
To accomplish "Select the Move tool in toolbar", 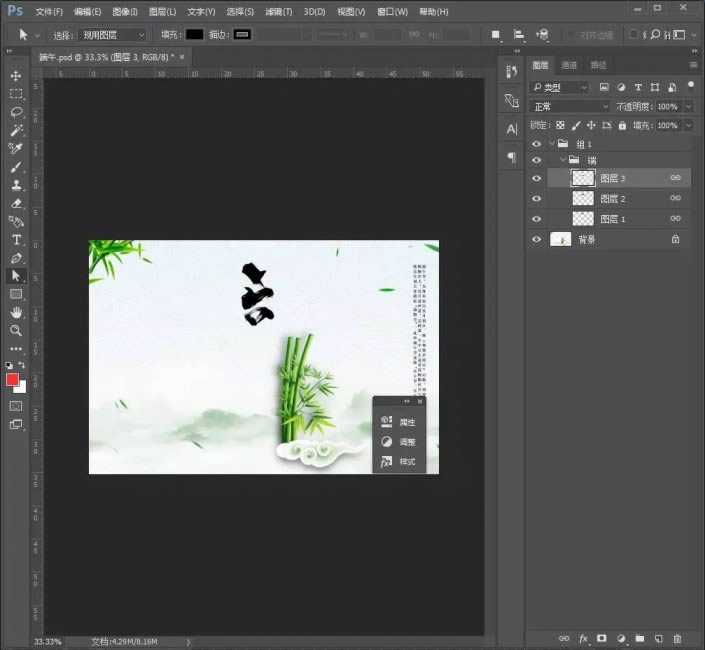I will [x=16, y=76].
